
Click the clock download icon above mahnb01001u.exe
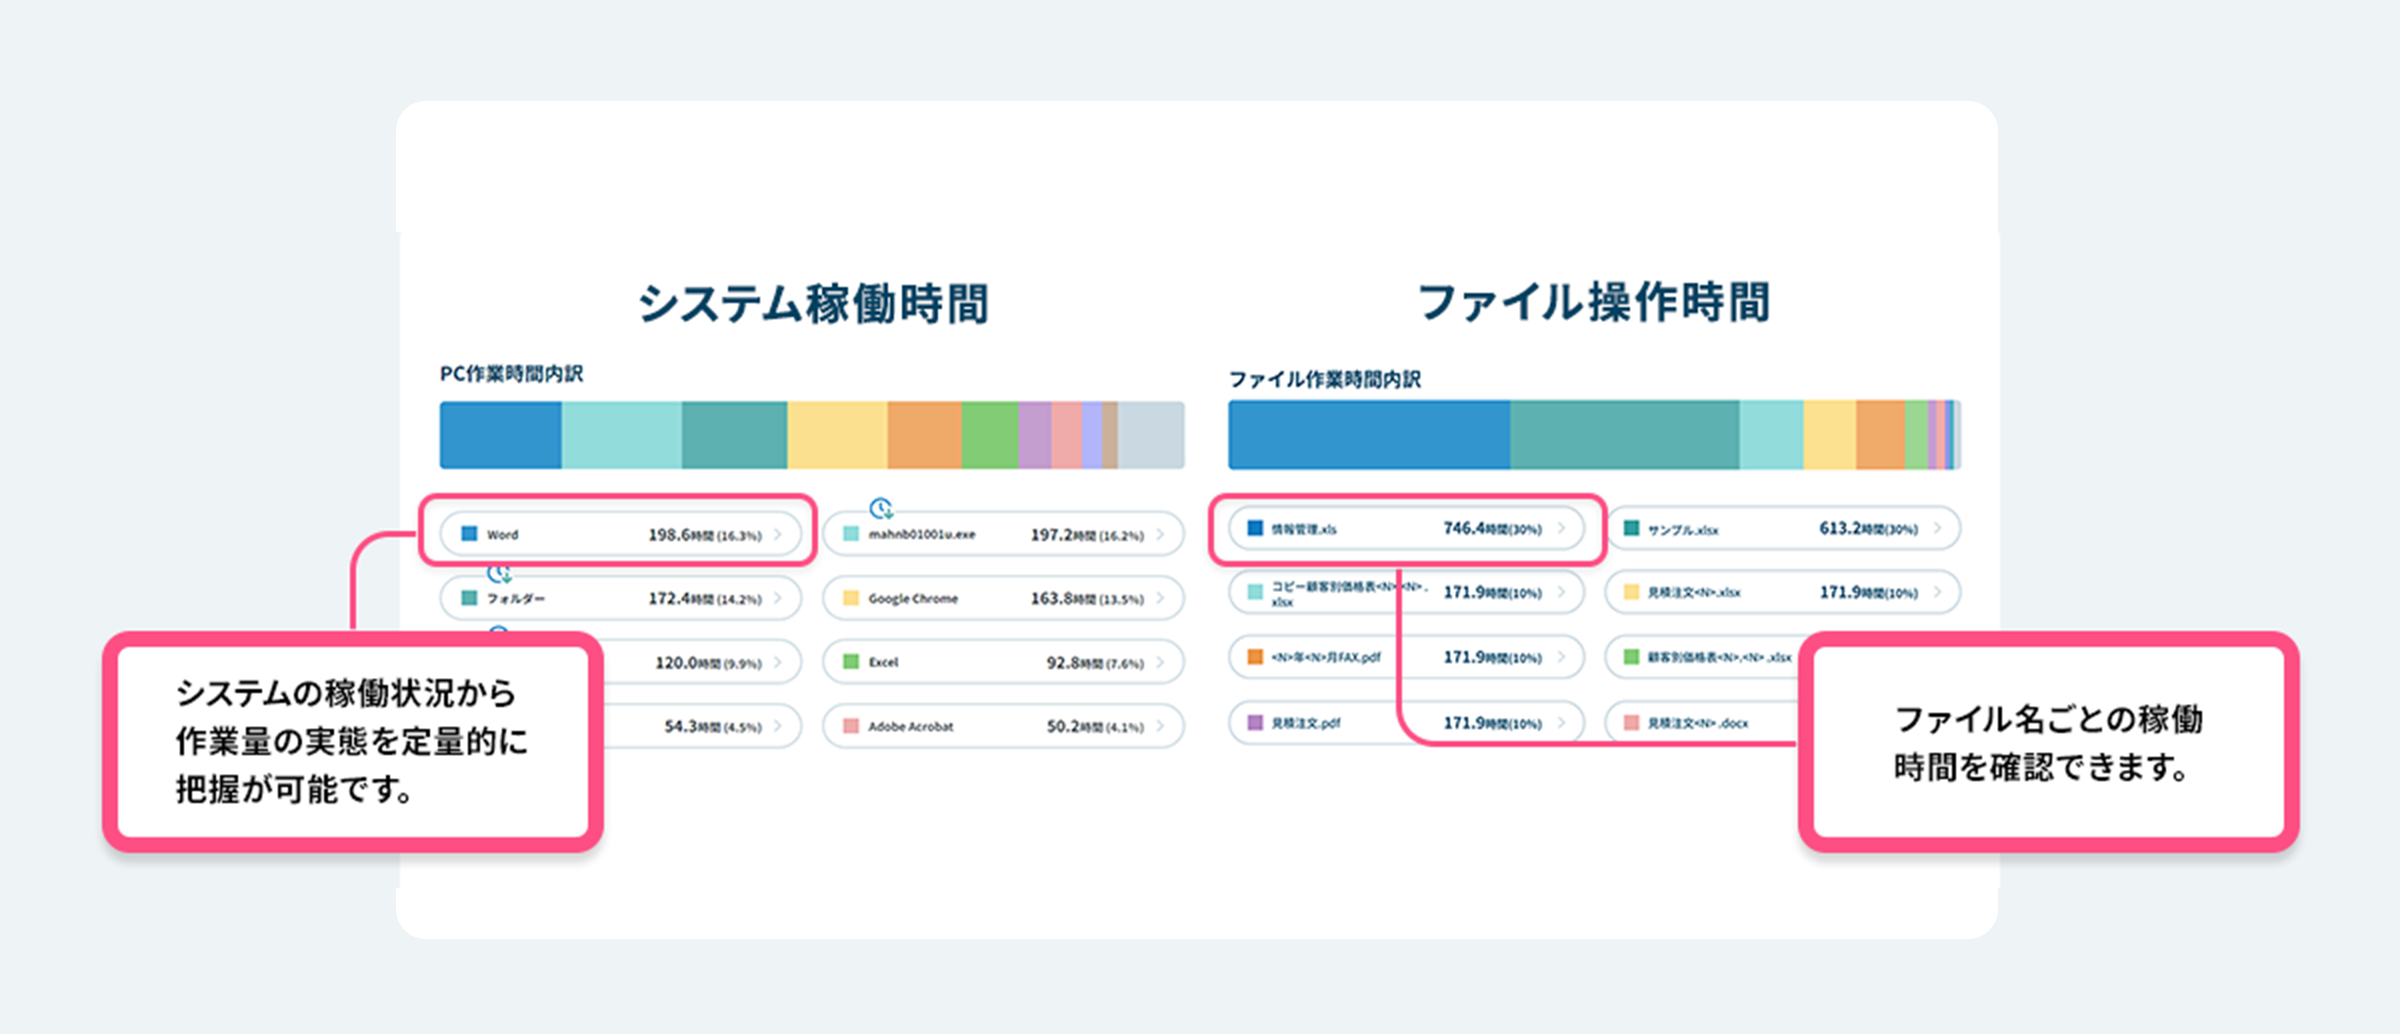click(882, 510)
